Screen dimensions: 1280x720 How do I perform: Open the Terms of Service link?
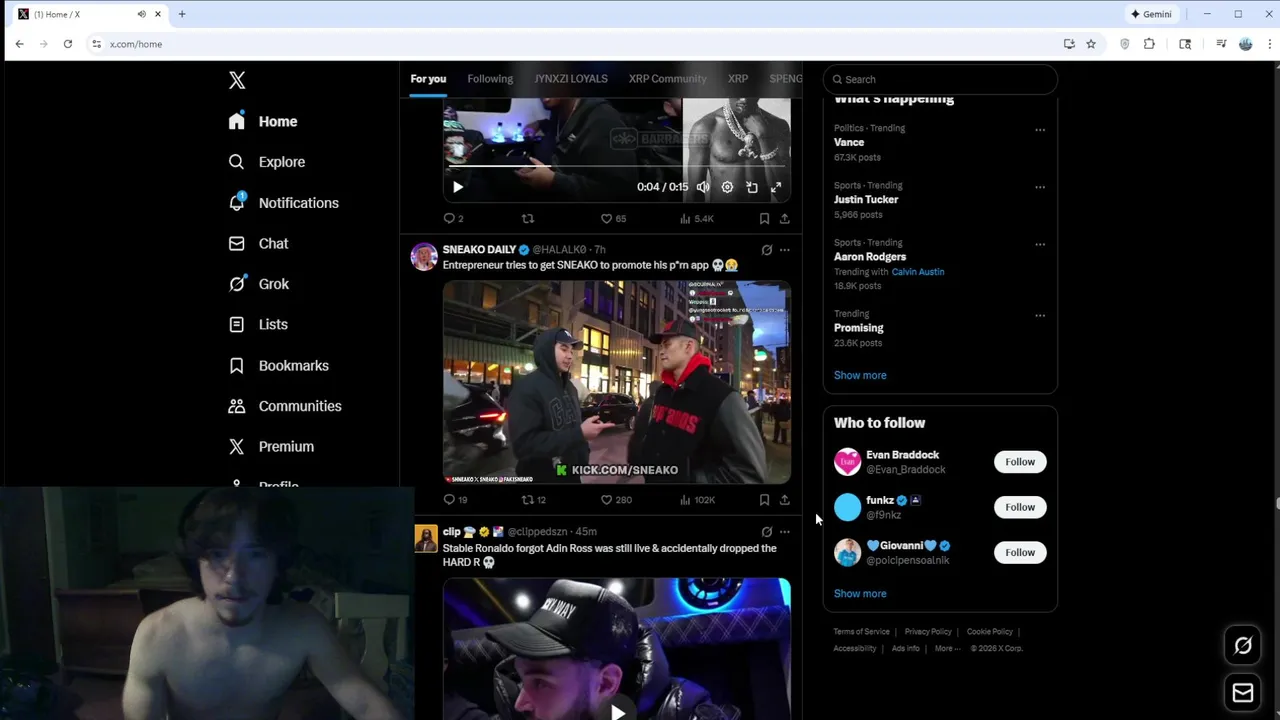click(861, 632)
